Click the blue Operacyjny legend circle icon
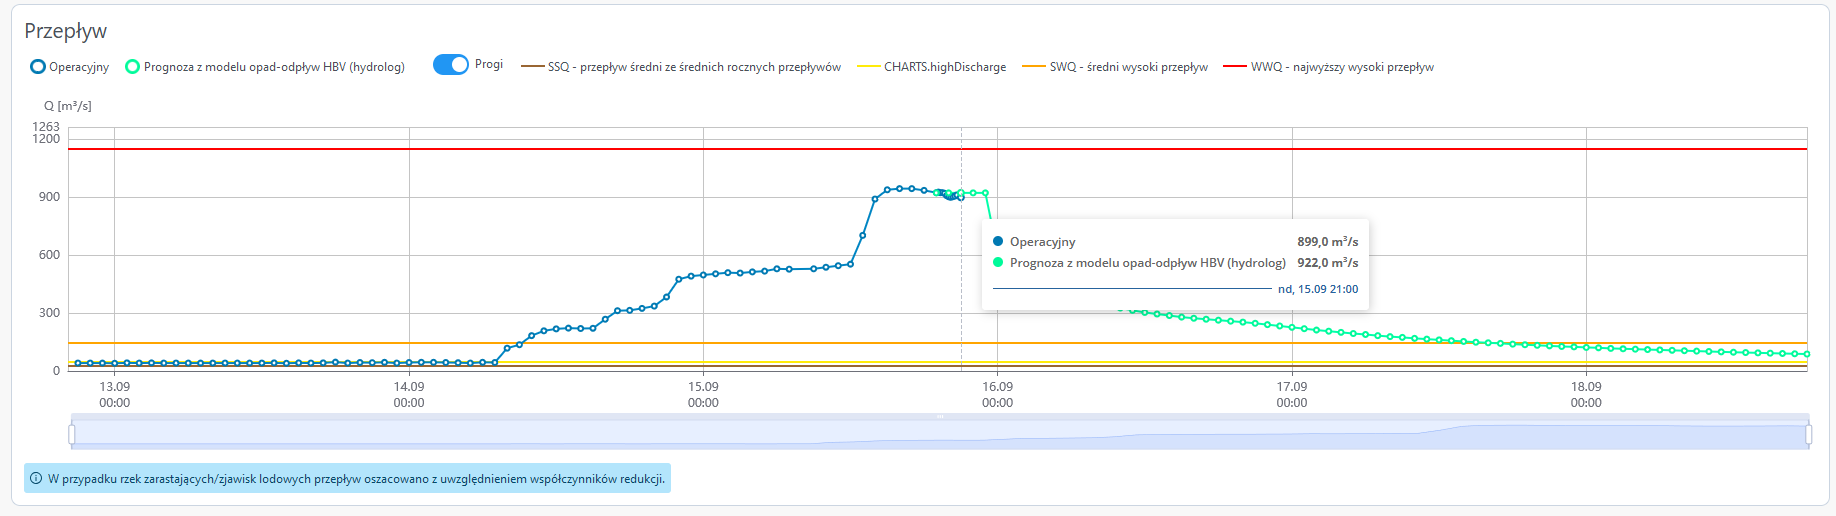 [38, 67]
